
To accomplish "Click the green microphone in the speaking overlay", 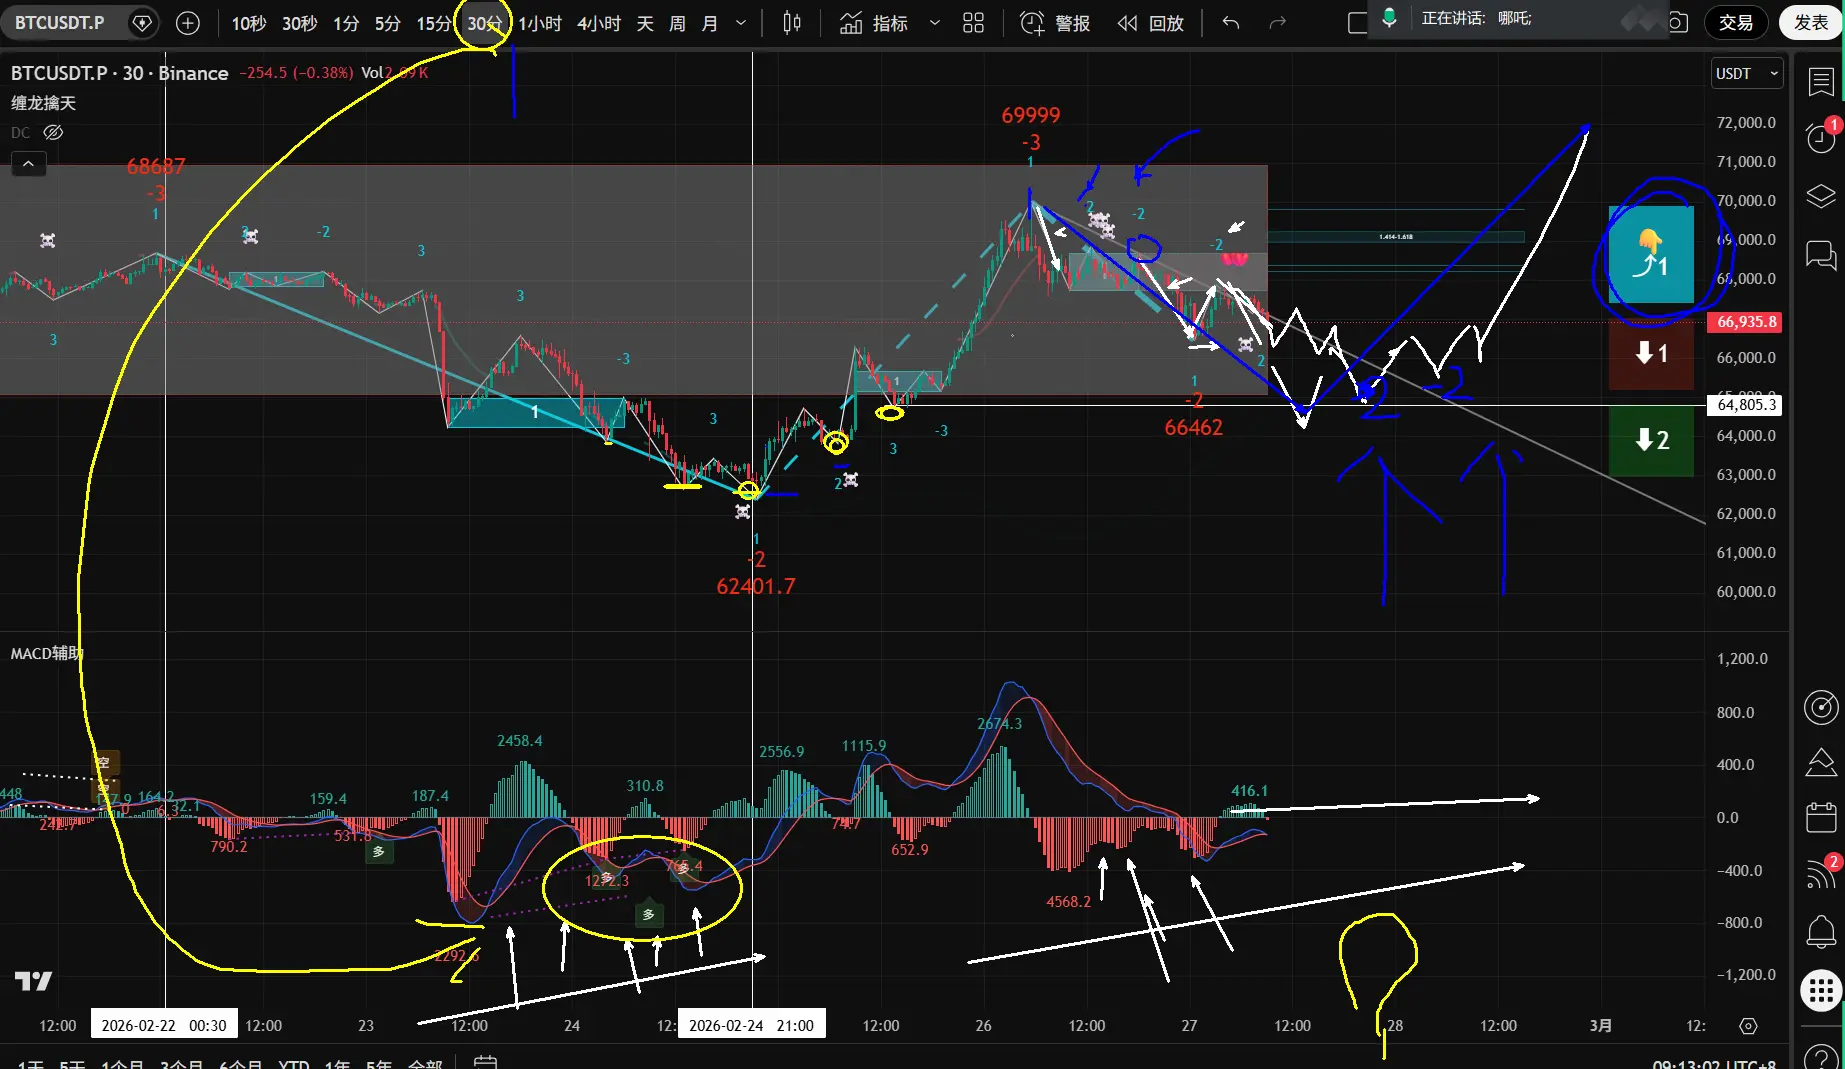I will 1389,18.
